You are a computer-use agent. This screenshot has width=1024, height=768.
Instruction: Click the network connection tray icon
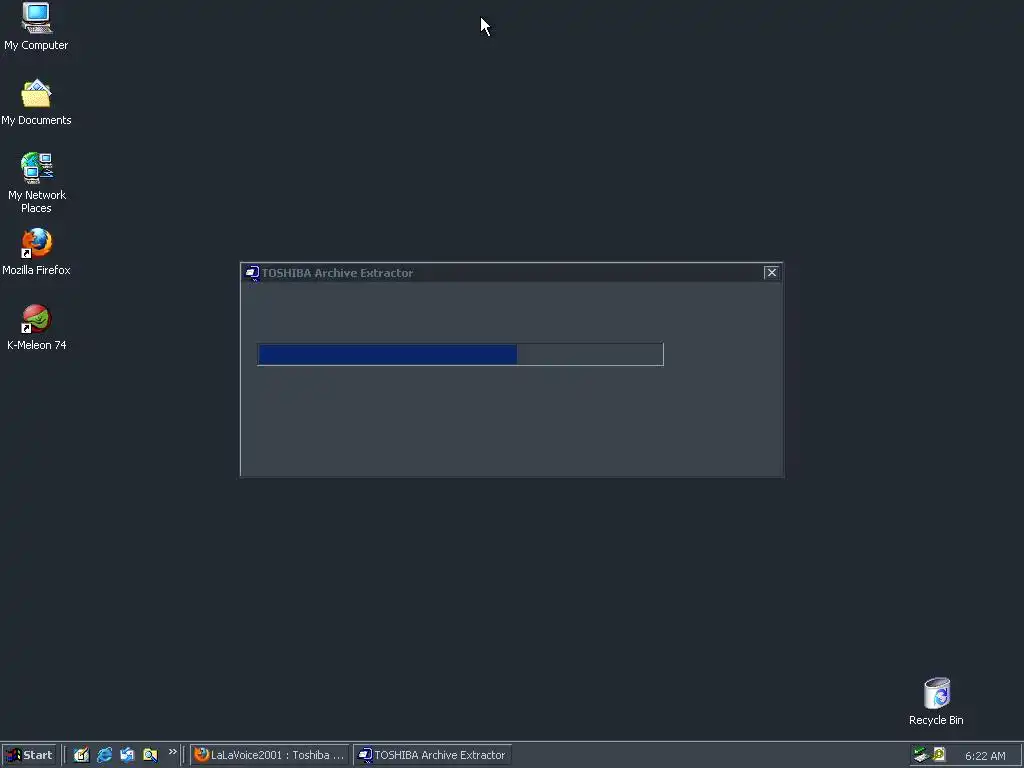(x=921, y=755)
